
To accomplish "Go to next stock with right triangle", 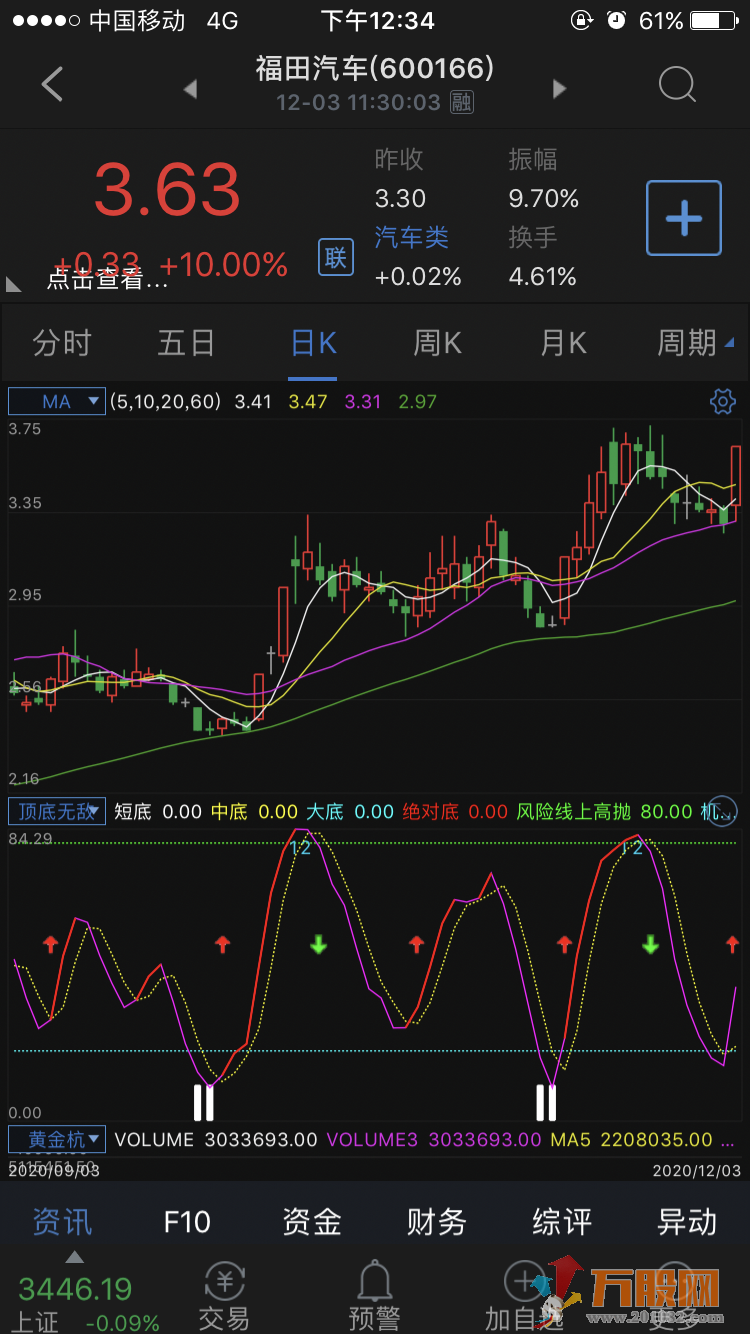I will (559, 89).
